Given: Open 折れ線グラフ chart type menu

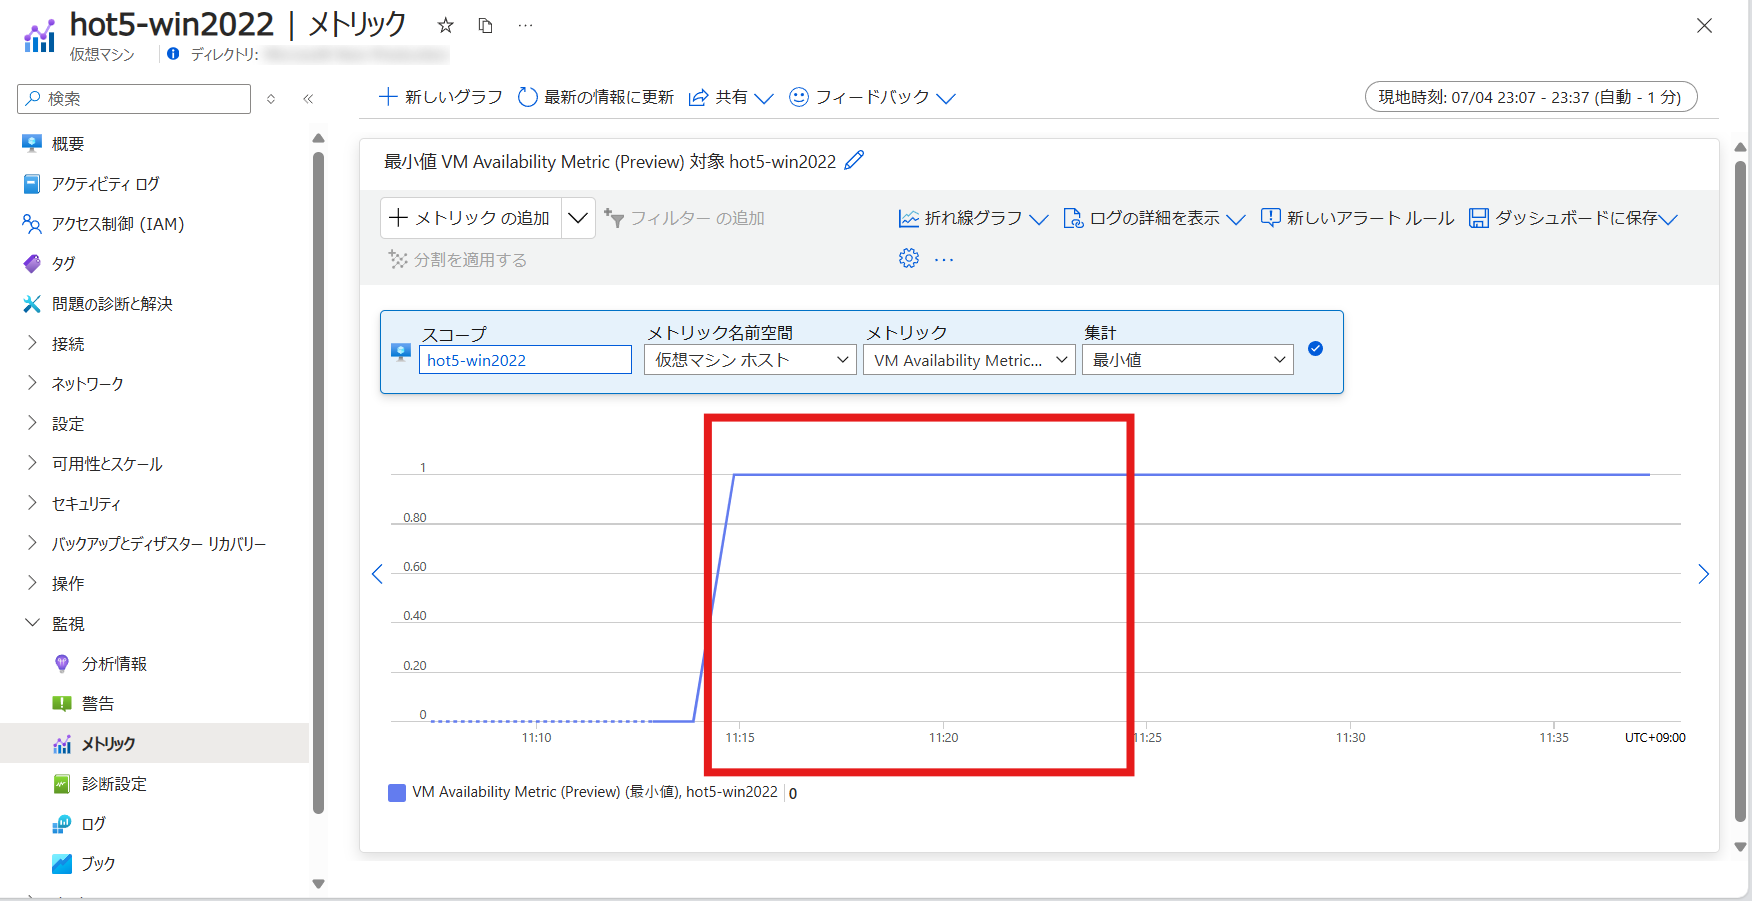Looking at the screenshot, I should pyautogui.click(x=973, y=218).
